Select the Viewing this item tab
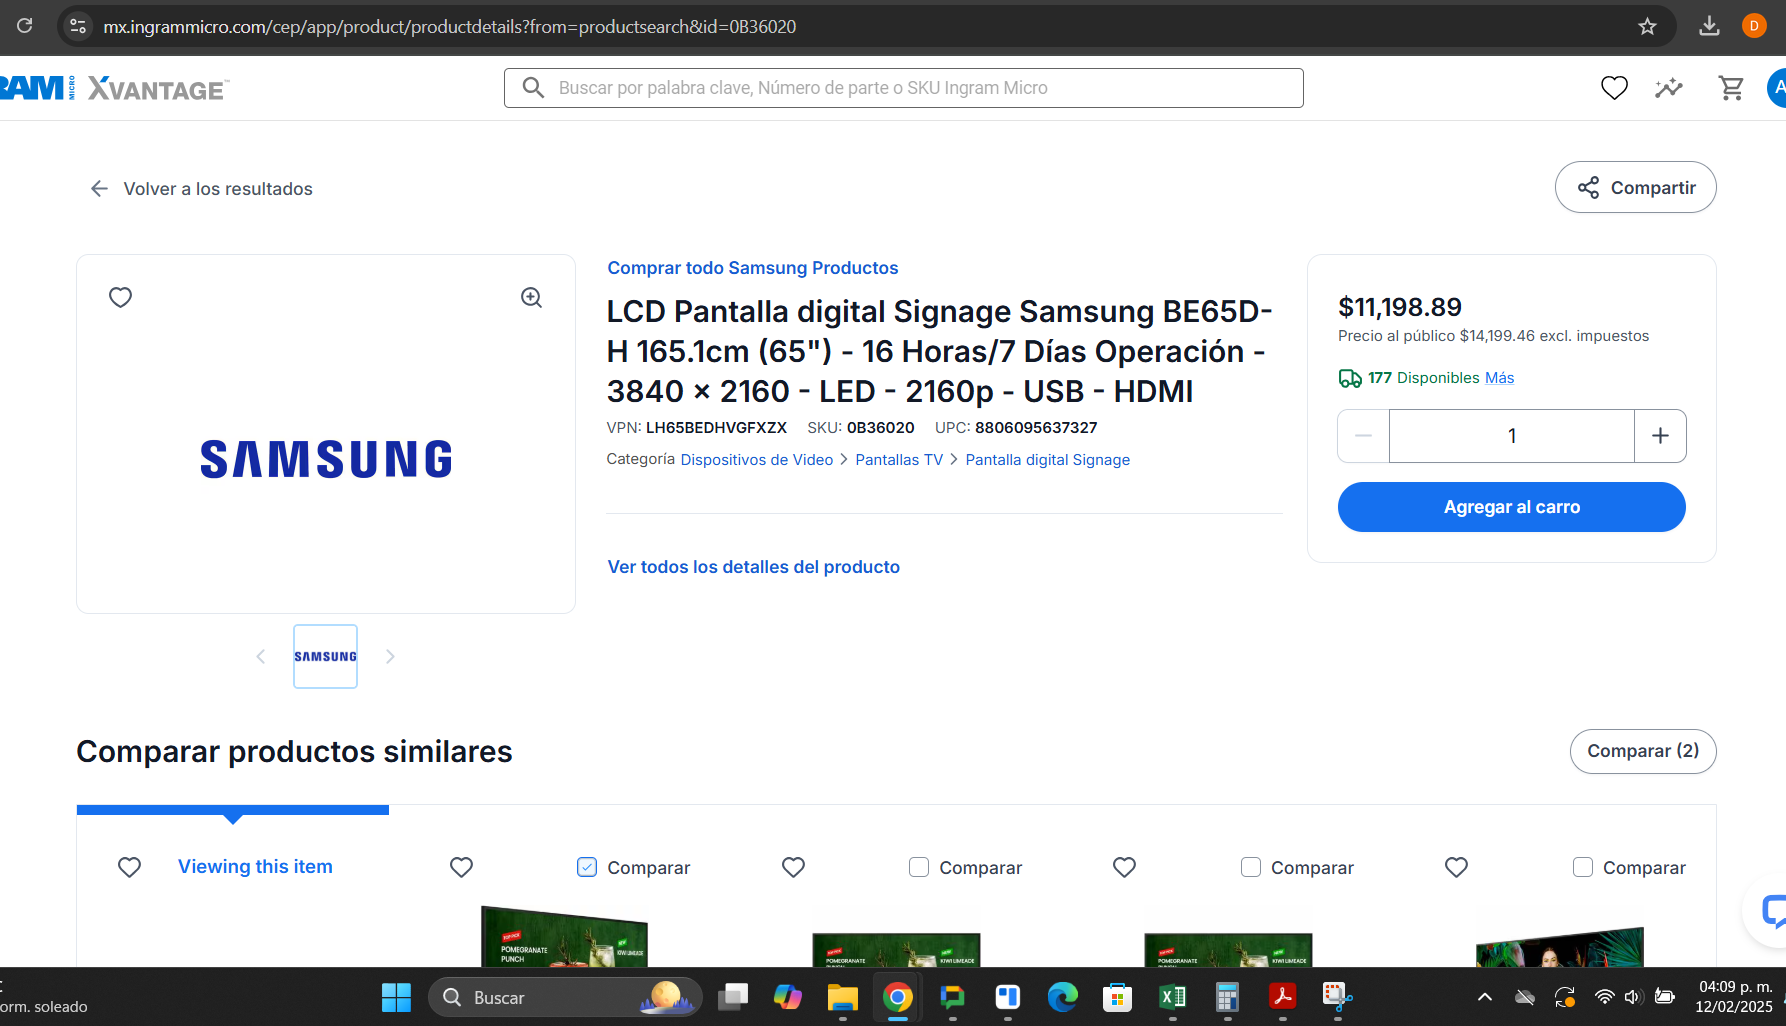The height and width of the screenshot is (1026, 1786). pyautogui.click(x=255, y=867)
